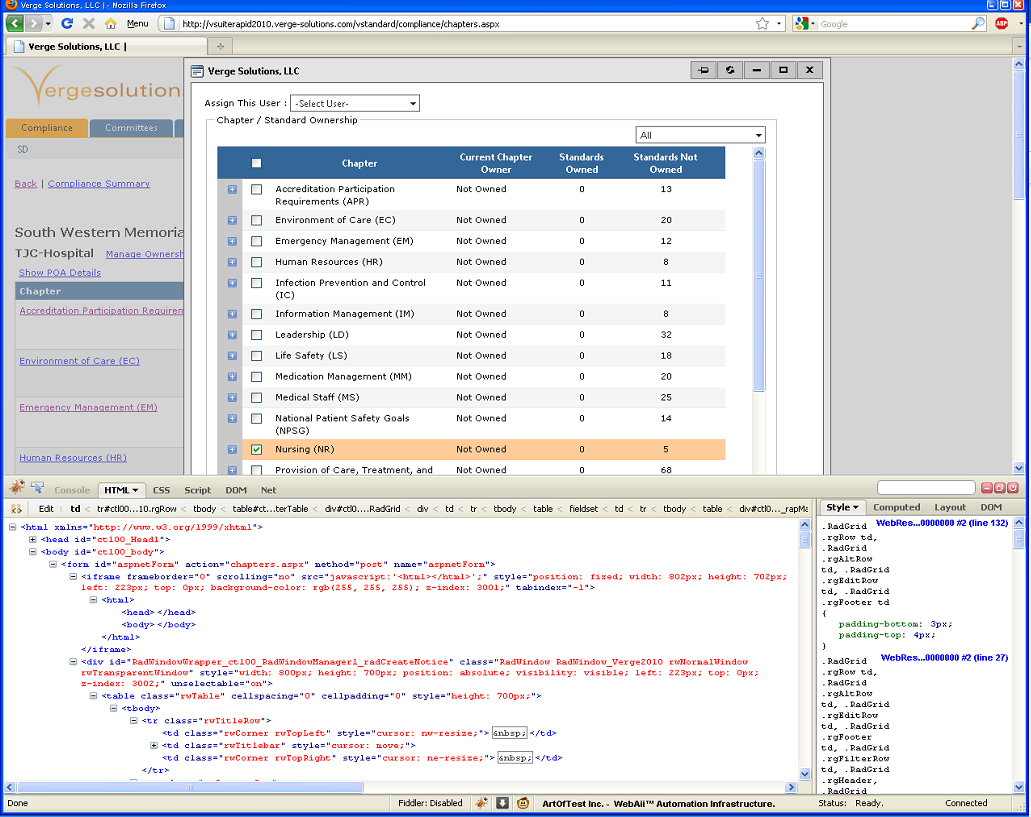Screen dimensions: 1031x817
Task: Uncheck the Nursing (NR) chapter checkbox
Action: (256, 450)
